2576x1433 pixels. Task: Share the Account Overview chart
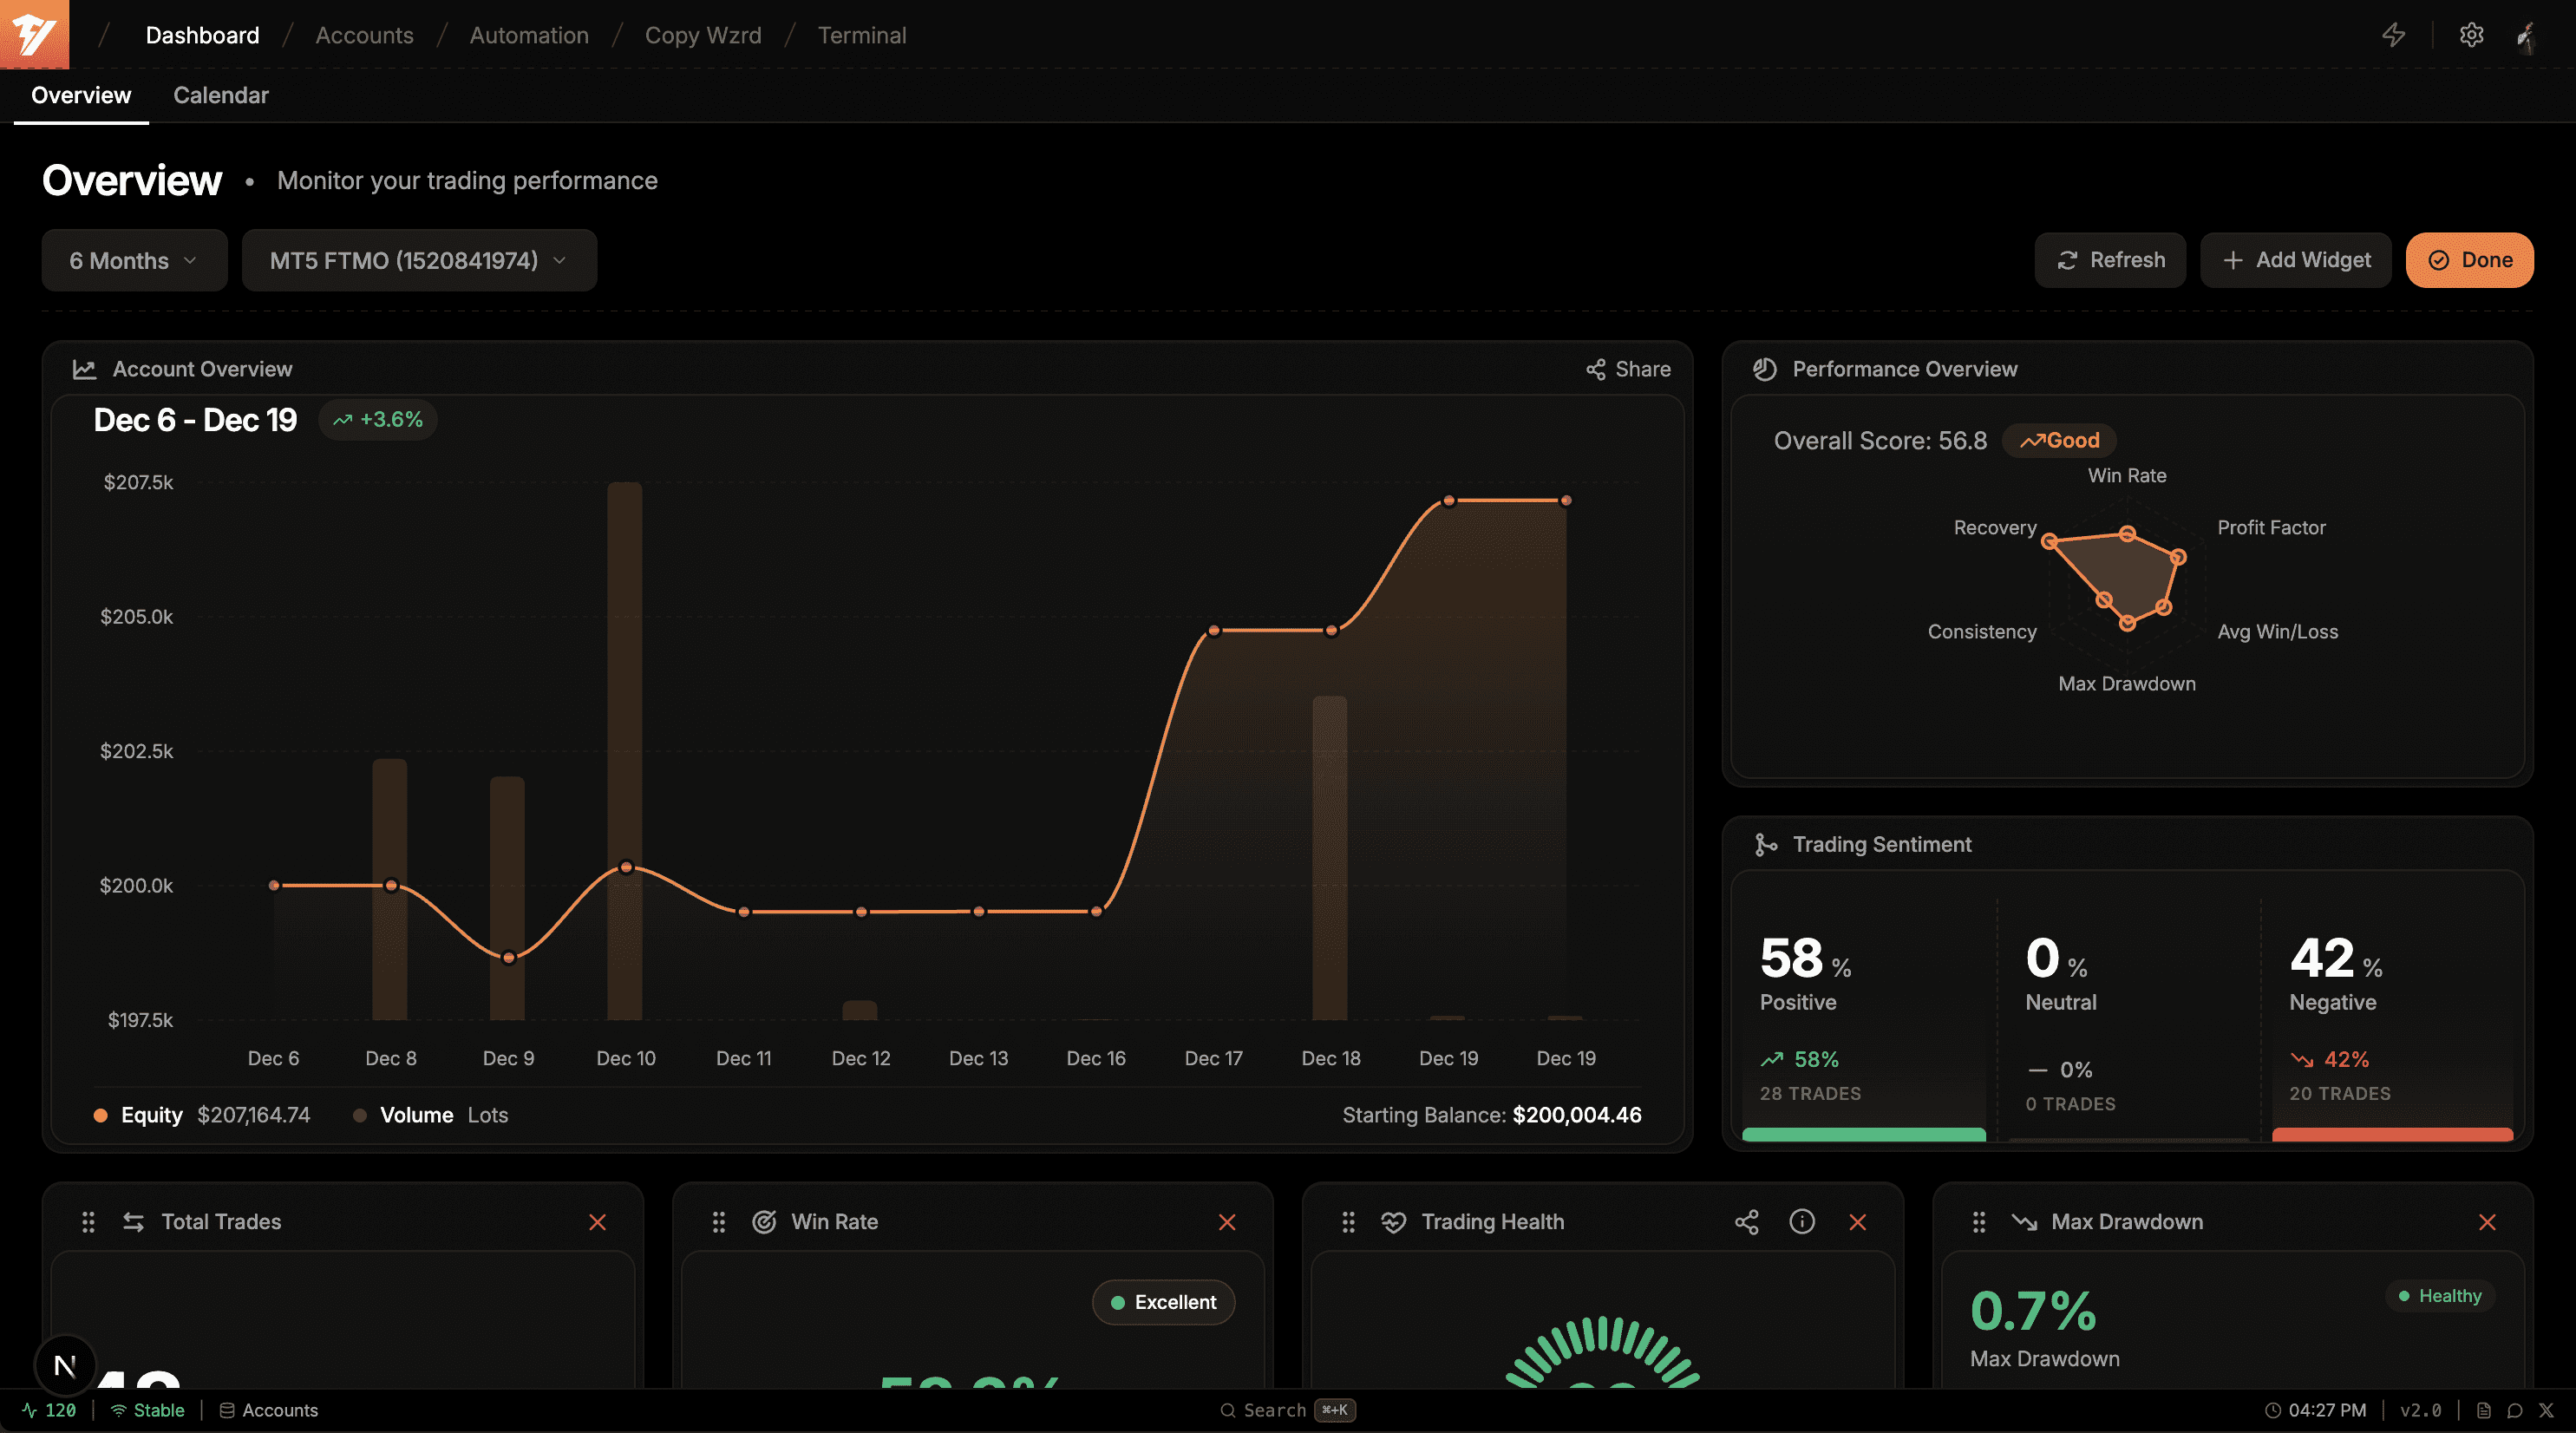[x=1628, y=368]
